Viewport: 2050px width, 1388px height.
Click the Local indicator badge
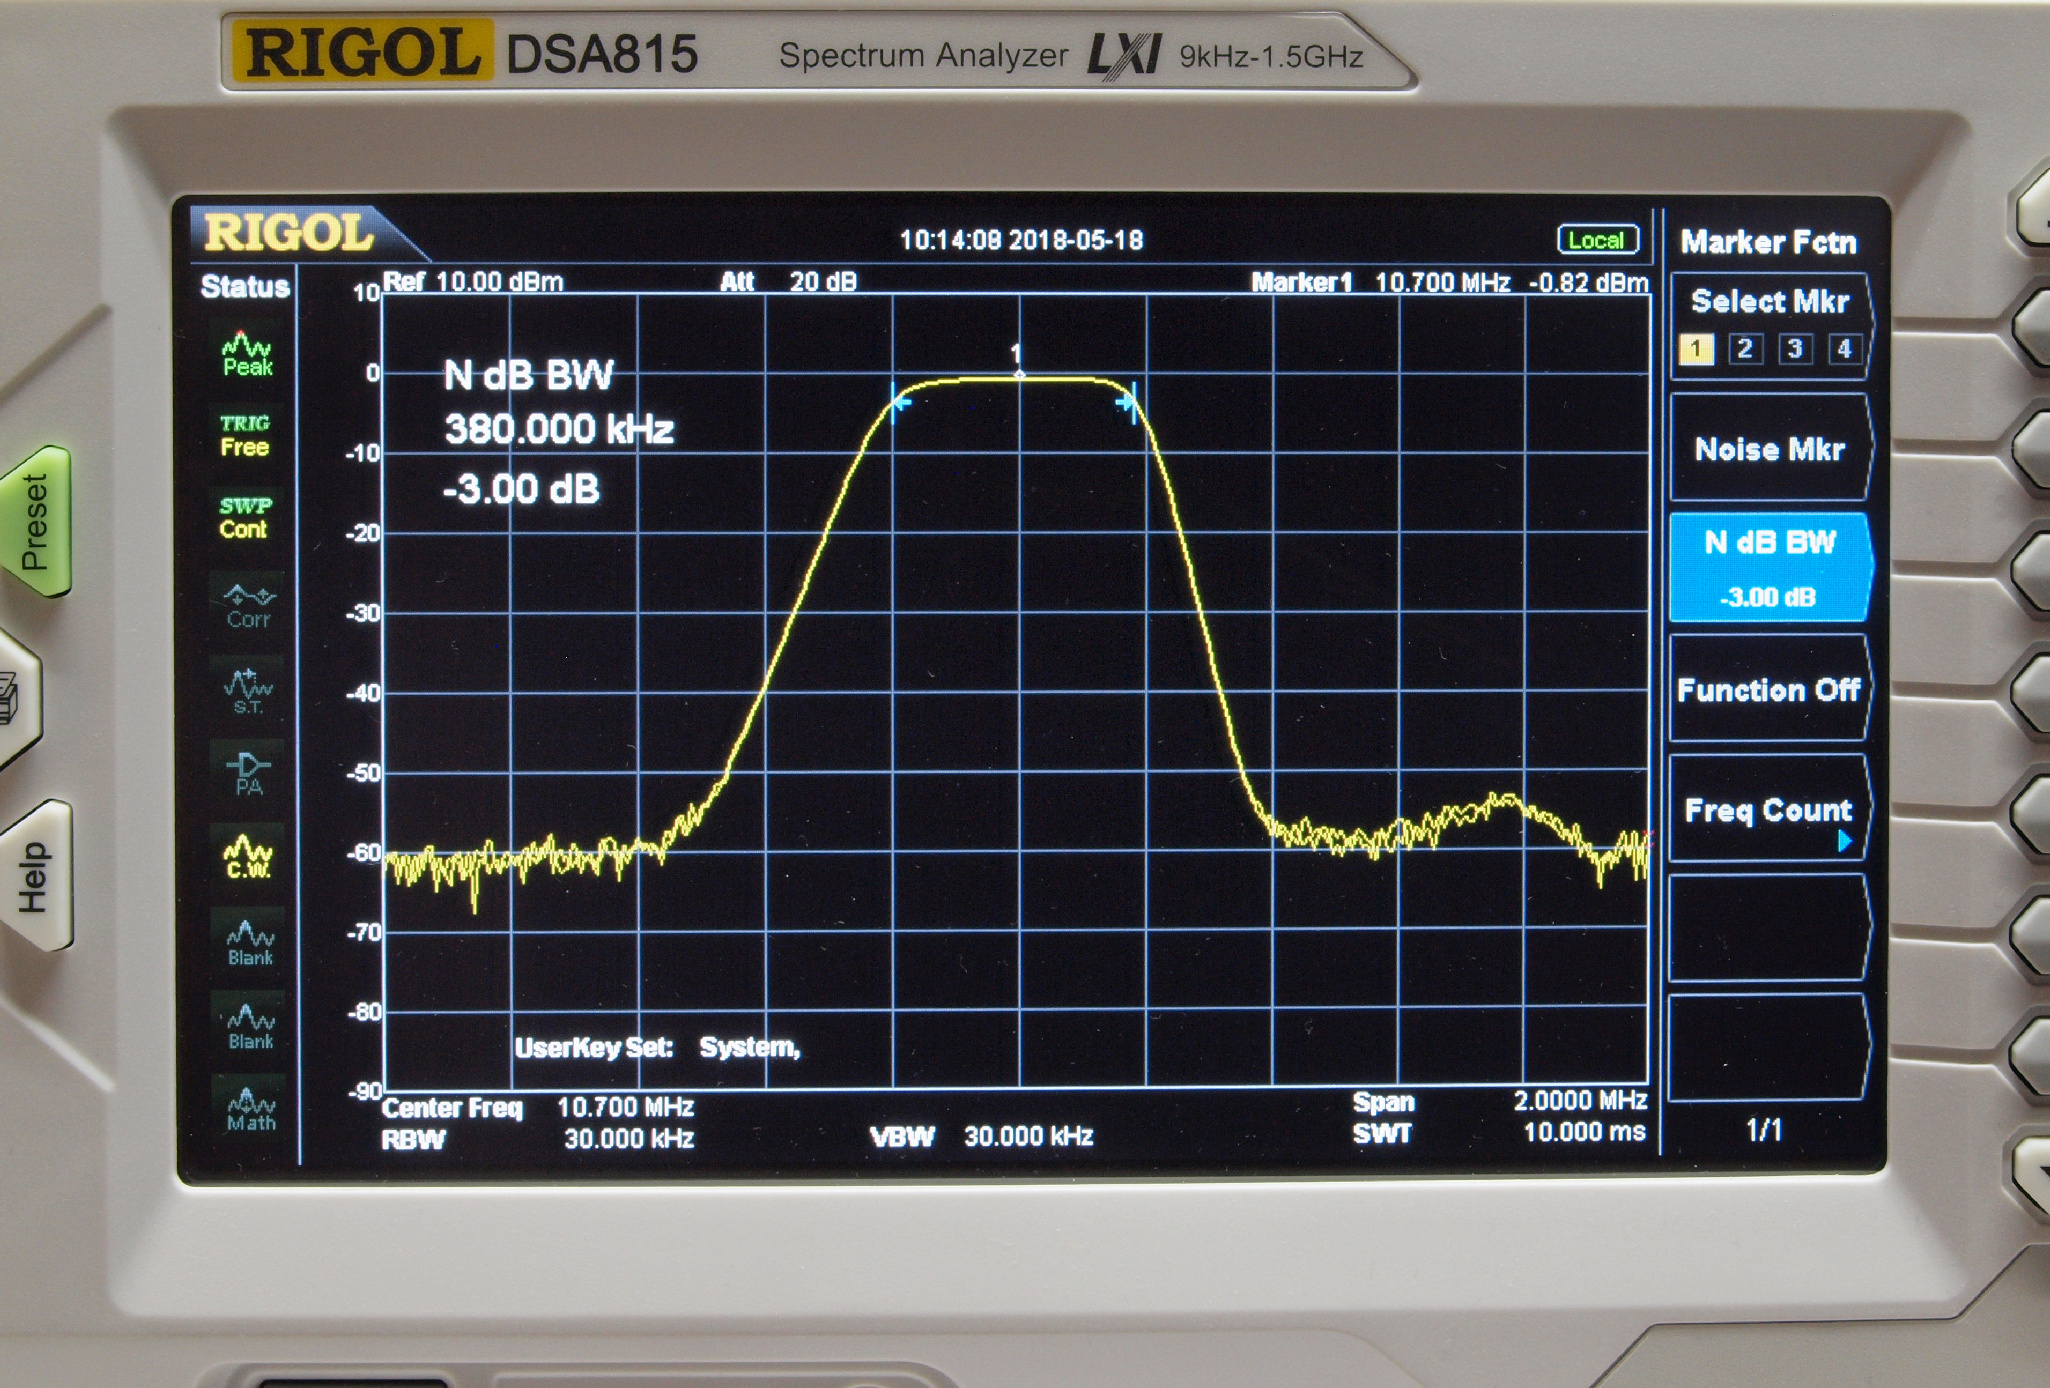(x=1597, y=240)
